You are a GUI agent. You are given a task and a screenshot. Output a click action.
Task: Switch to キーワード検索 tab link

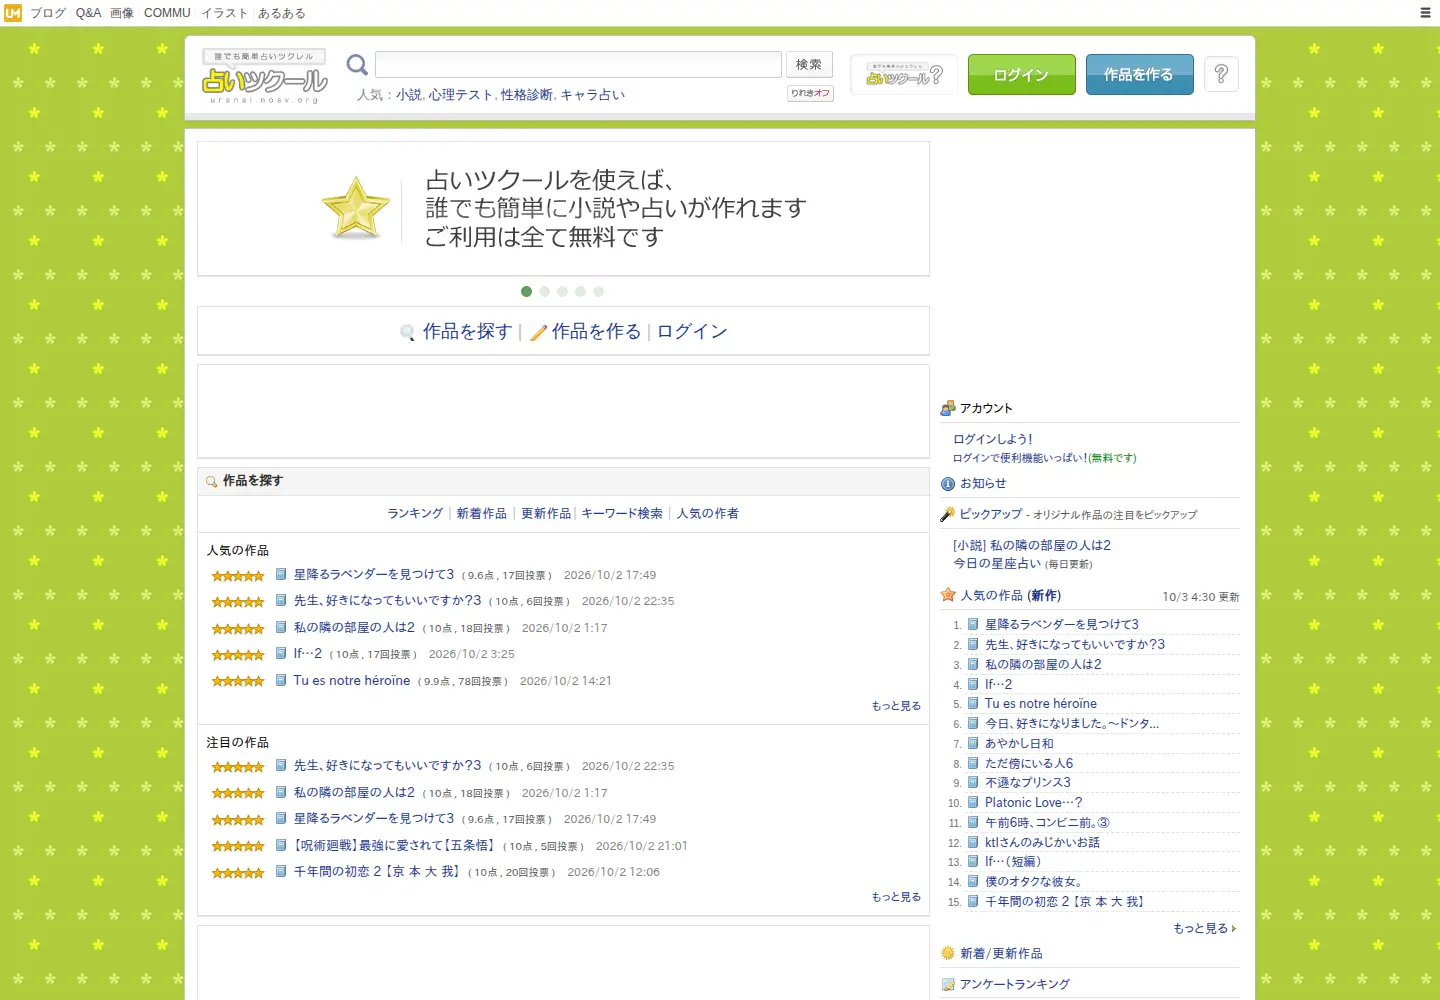coord(622,513)
